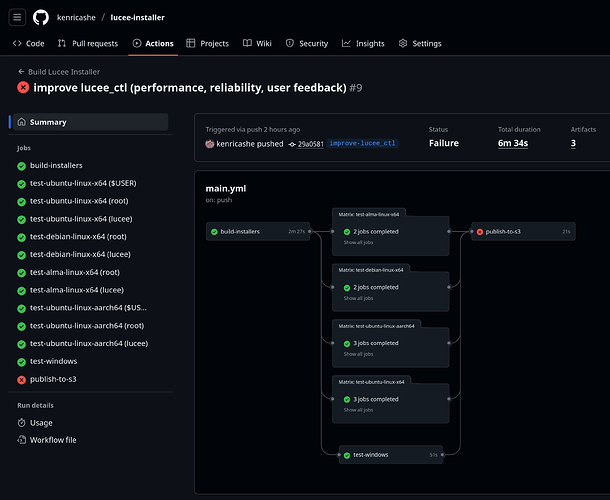
Task: Open the Projects tab
Action: click(x=208, y=44)
